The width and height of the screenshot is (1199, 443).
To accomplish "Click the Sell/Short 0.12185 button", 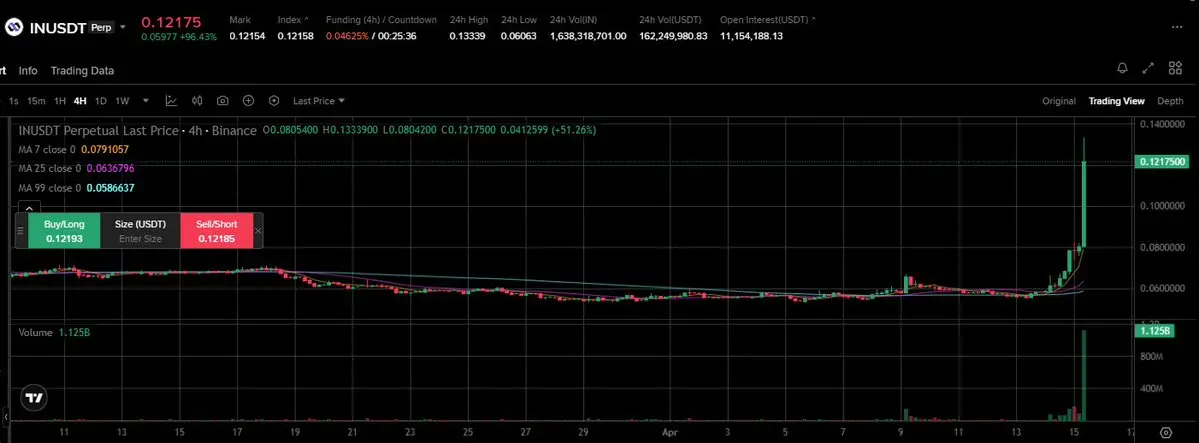I will (216, 230).
